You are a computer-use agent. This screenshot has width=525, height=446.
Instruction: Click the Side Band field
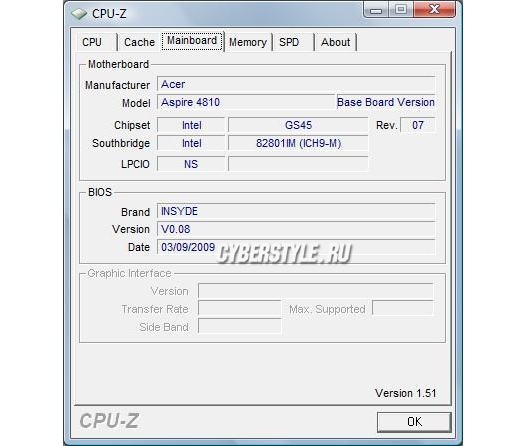coord(240,326)
